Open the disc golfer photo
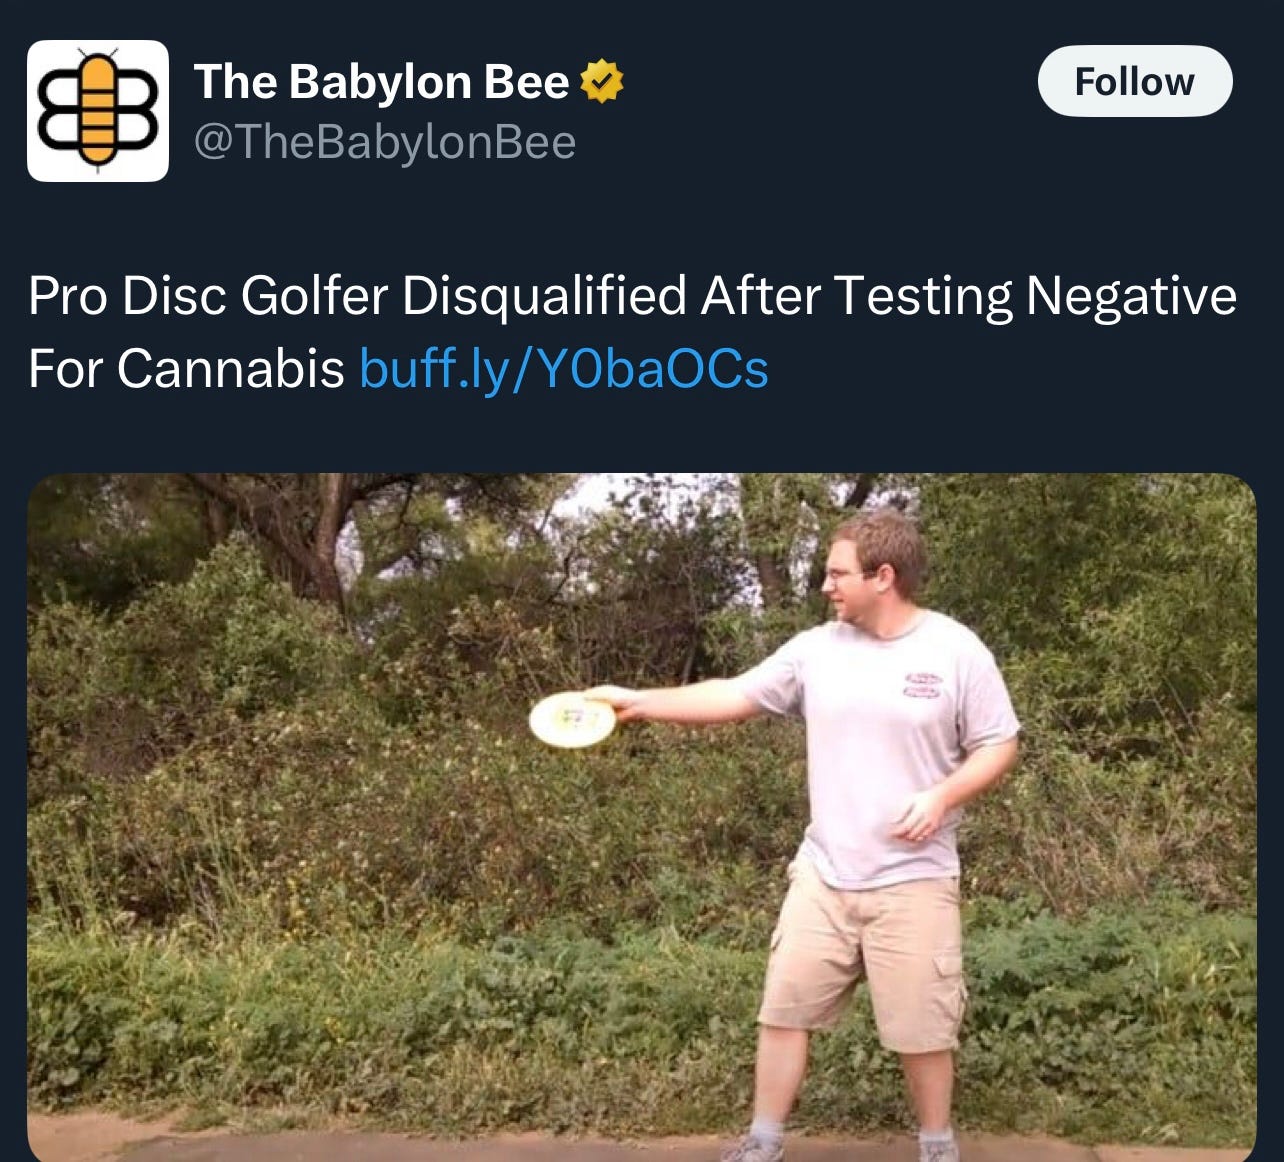The height and width of the screenshot is (1162, 1284). point(642,817)
